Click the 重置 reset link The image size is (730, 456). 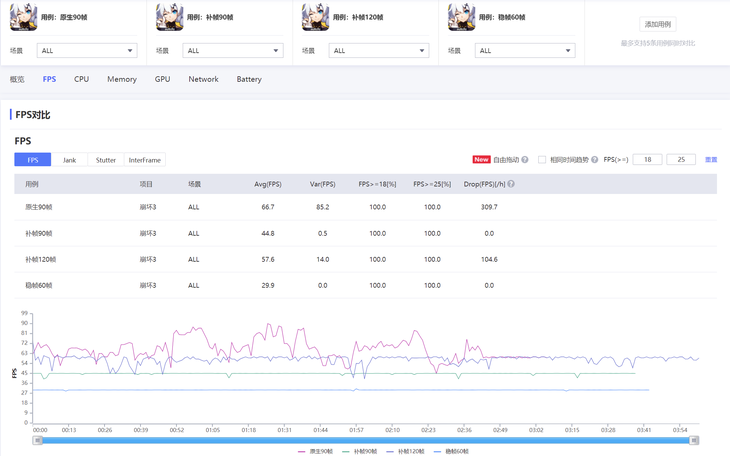[711, 160]
